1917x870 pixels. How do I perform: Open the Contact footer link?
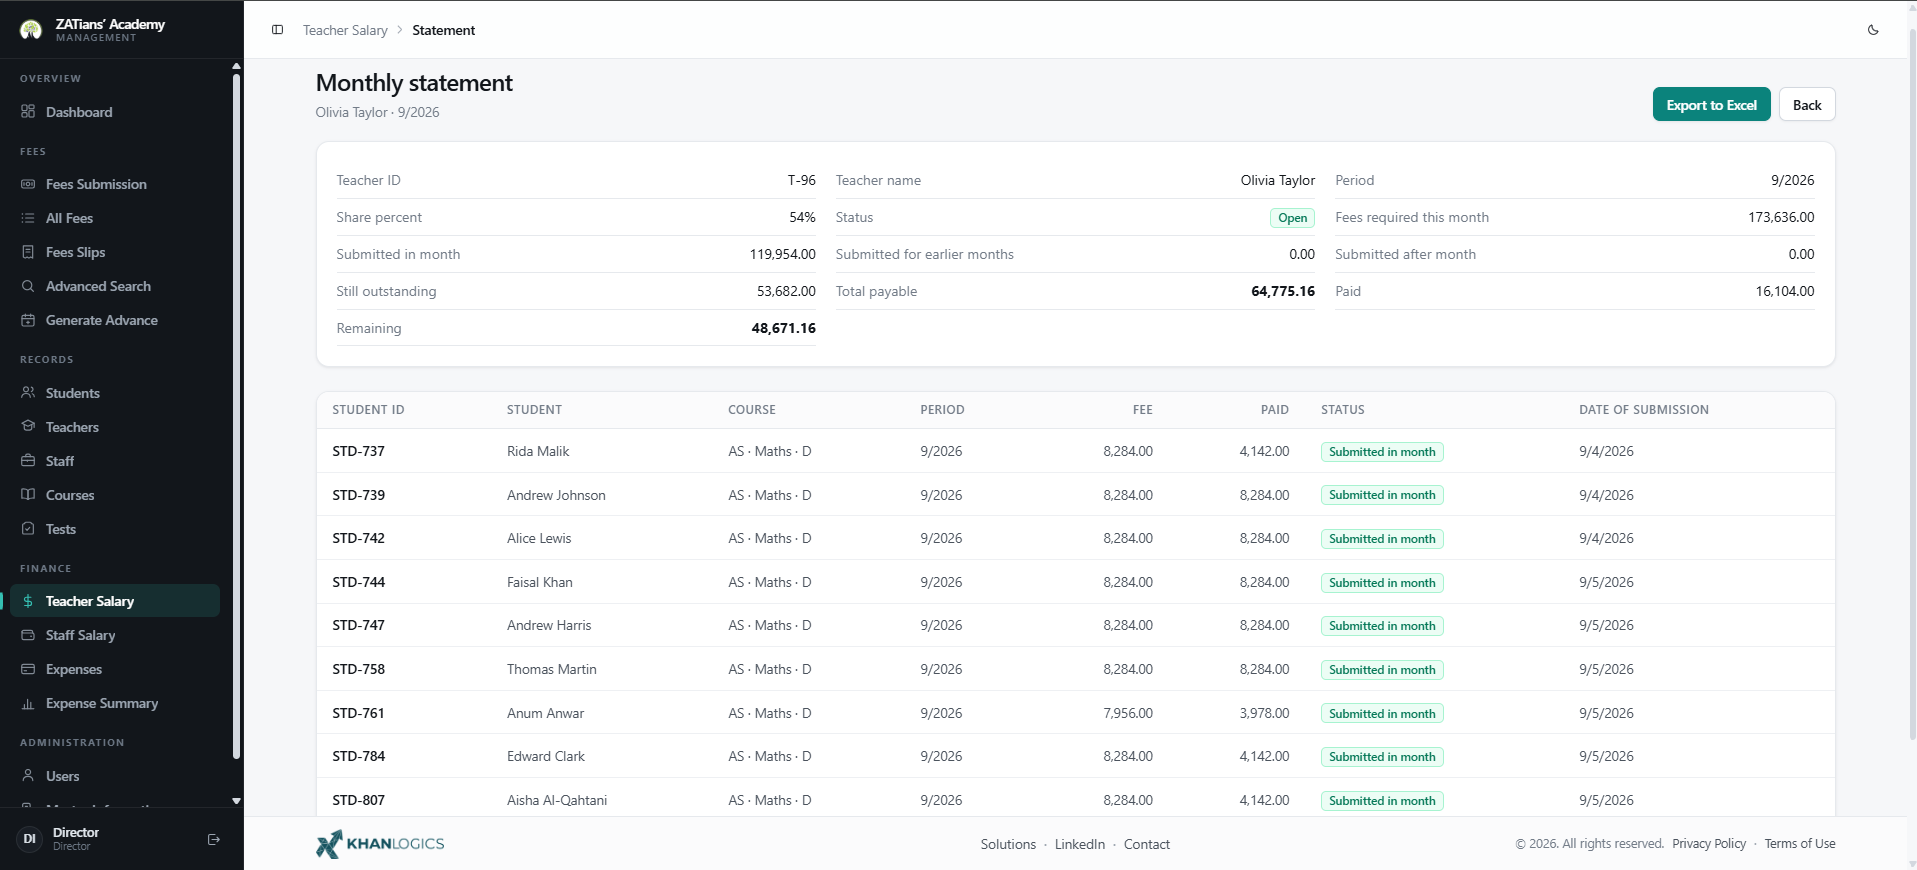pyautogui.click(x=1147, y=844)
